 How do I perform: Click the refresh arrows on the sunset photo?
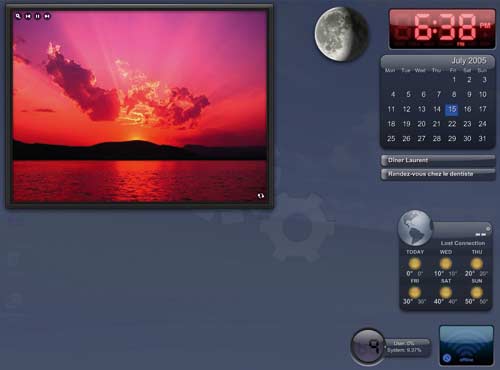(261, 196)
